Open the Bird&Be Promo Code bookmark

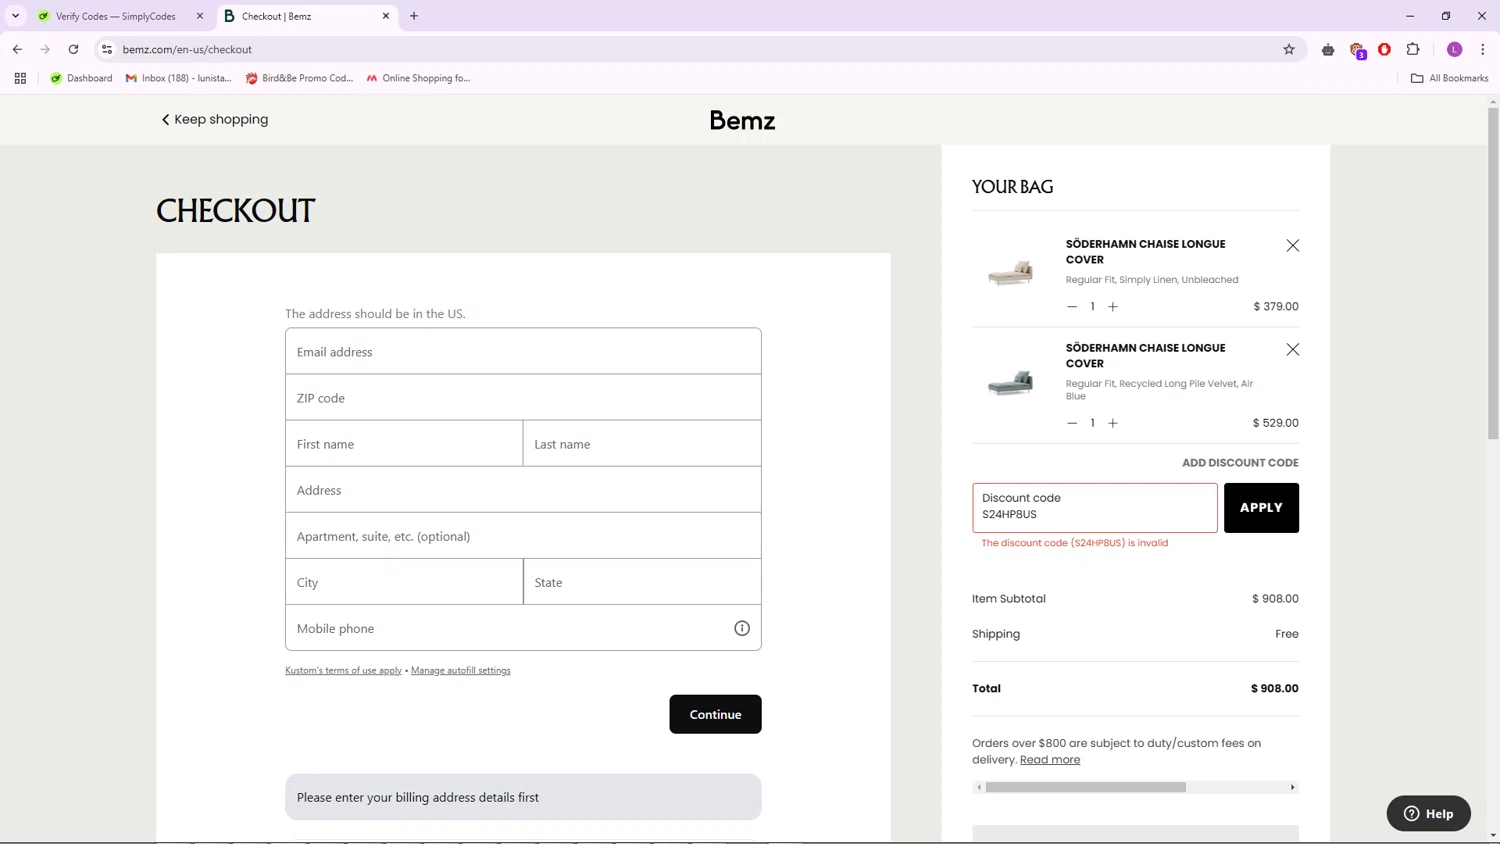300,78
